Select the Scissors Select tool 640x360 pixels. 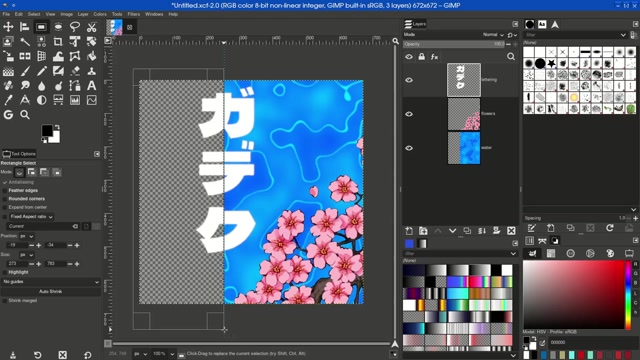pos(91,27)
